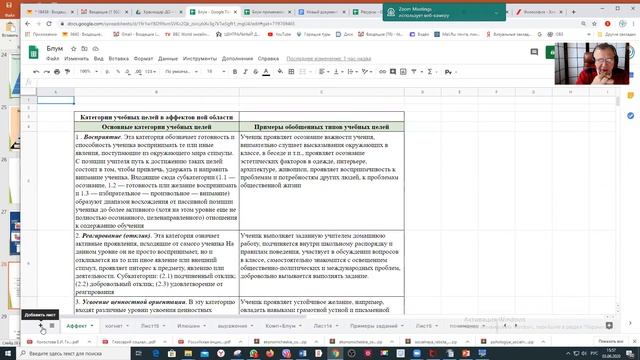Open horizontal align dropdown
The height and width of the screenshot is (360, 640).
(324, 72)
